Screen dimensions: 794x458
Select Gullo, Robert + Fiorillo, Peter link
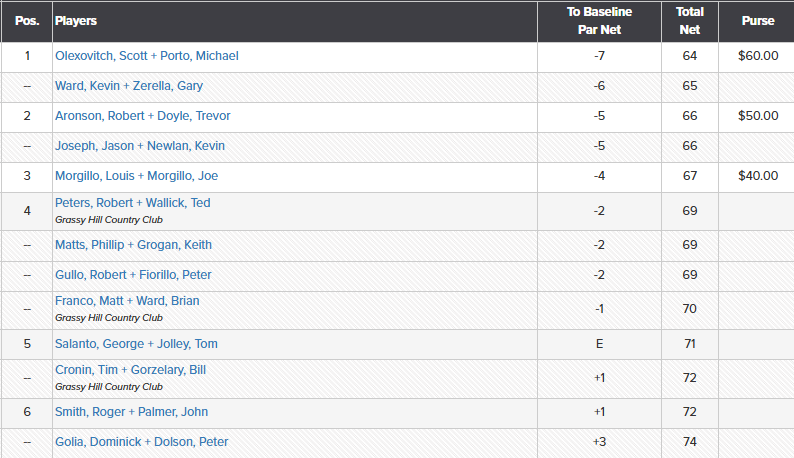[133, 275]
